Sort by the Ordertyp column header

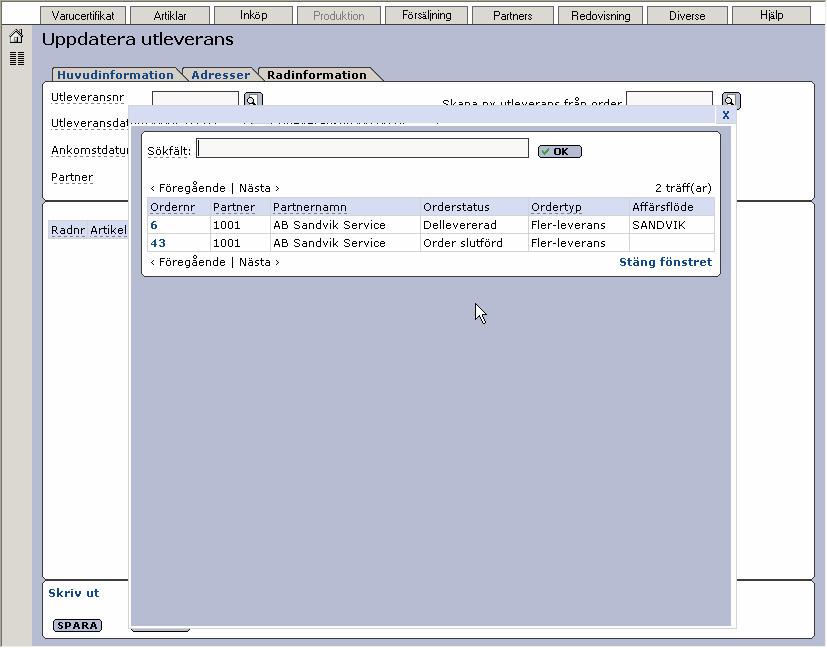pos(556,207)
